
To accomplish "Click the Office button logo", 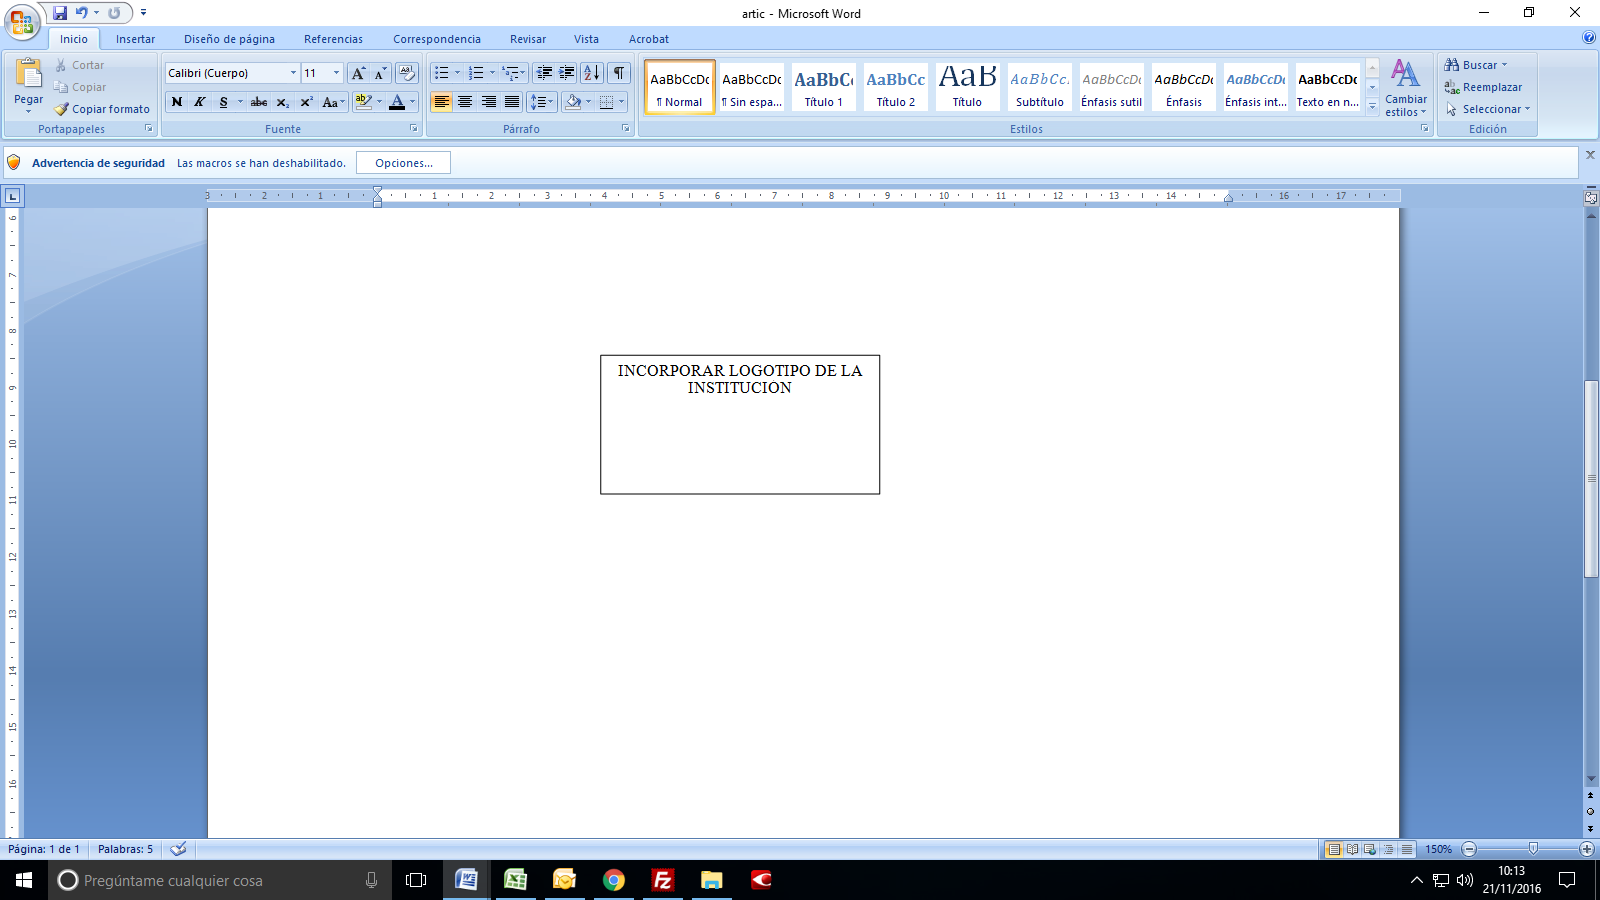I will [21, 20].
